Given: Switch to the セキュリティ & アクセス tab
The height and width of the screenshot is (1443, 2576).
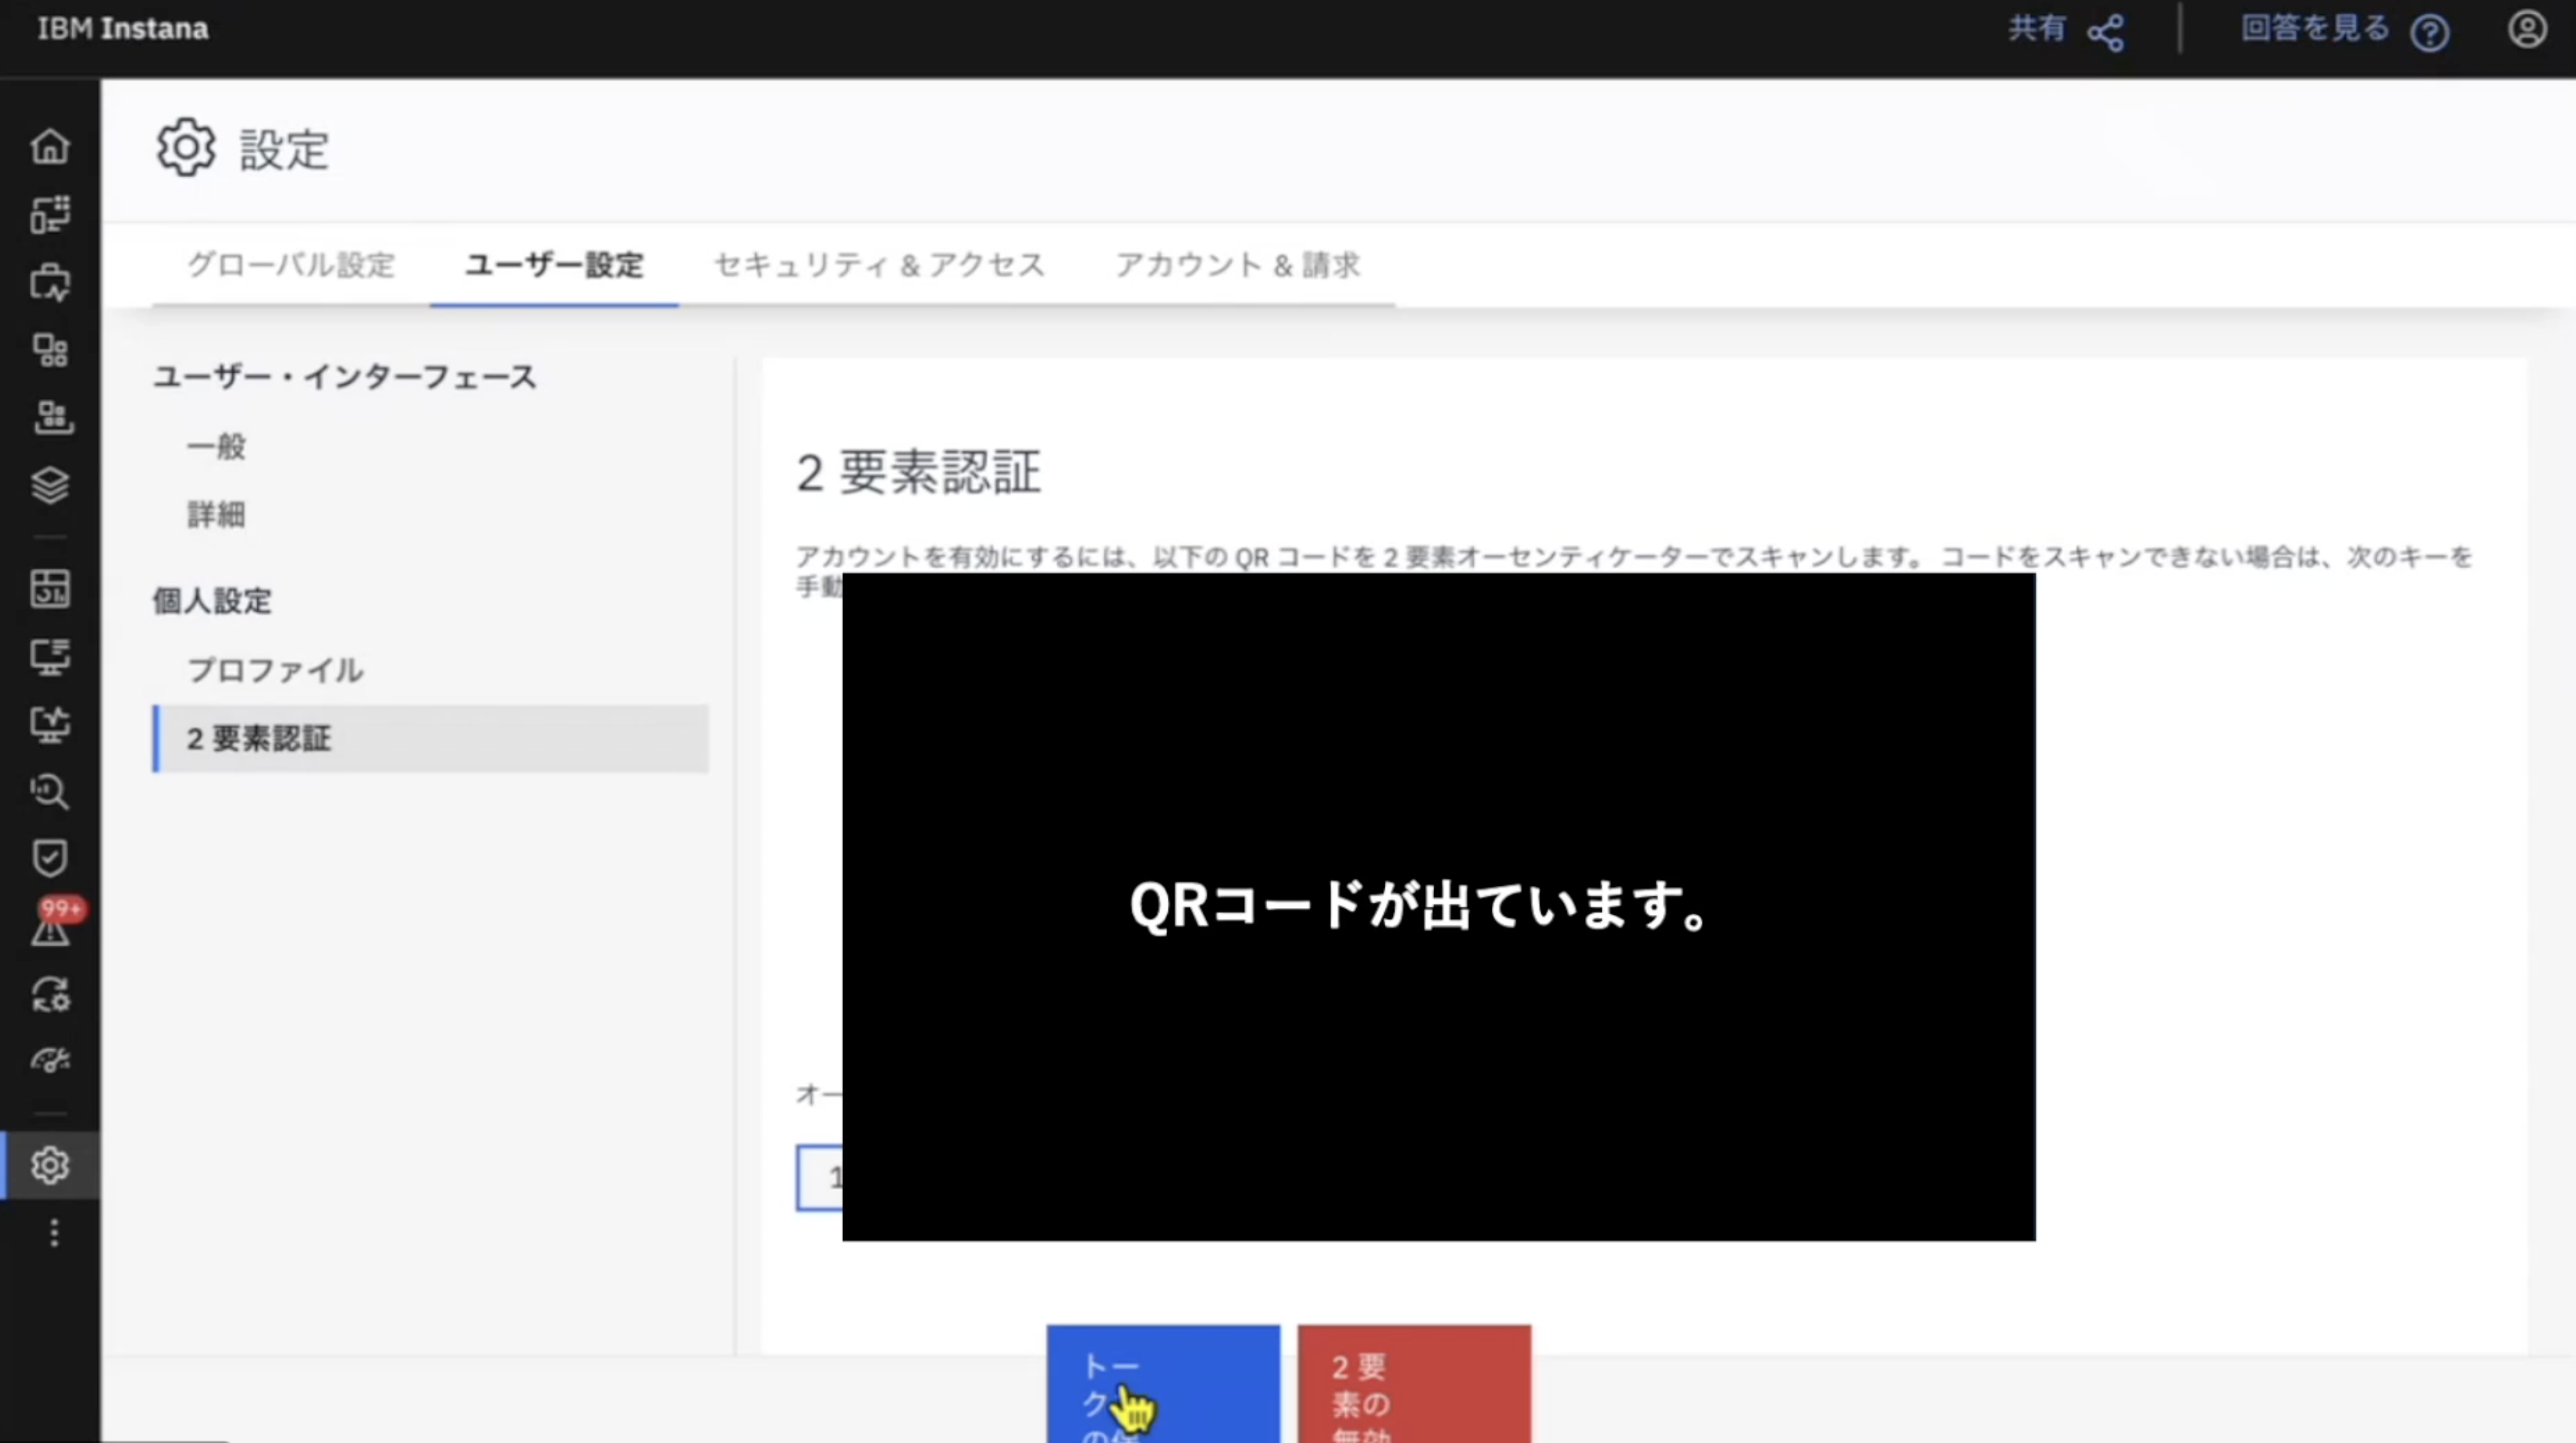Looking at the screenshot, I should 879,265.
